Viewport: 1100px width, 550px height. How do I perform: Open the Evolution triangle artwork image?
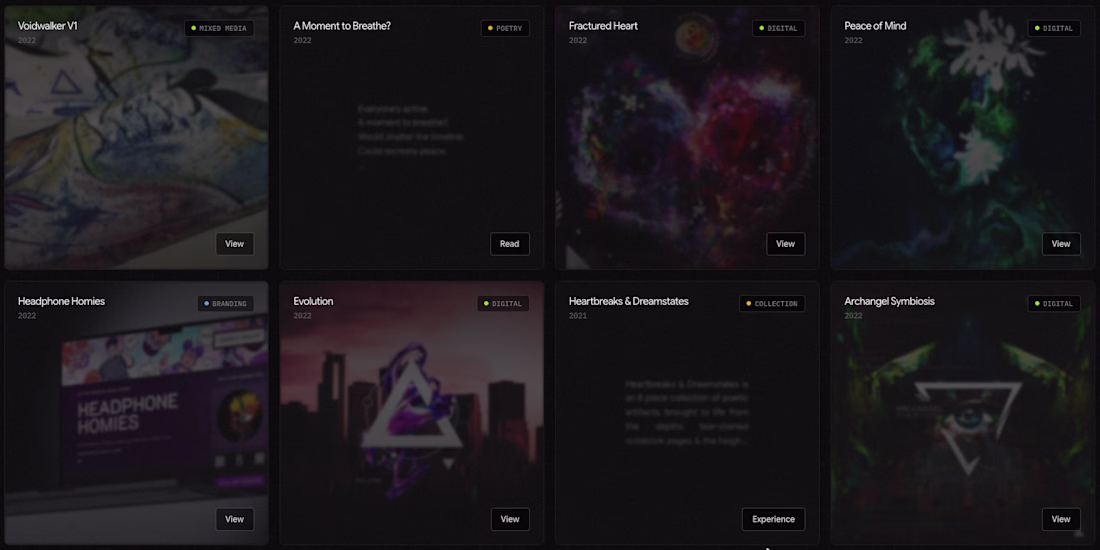[412, 413]
